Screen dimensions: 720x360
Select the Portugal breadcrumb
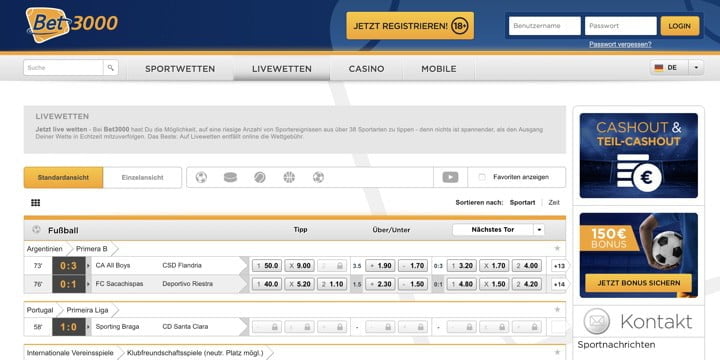click(x=40, y=310)
